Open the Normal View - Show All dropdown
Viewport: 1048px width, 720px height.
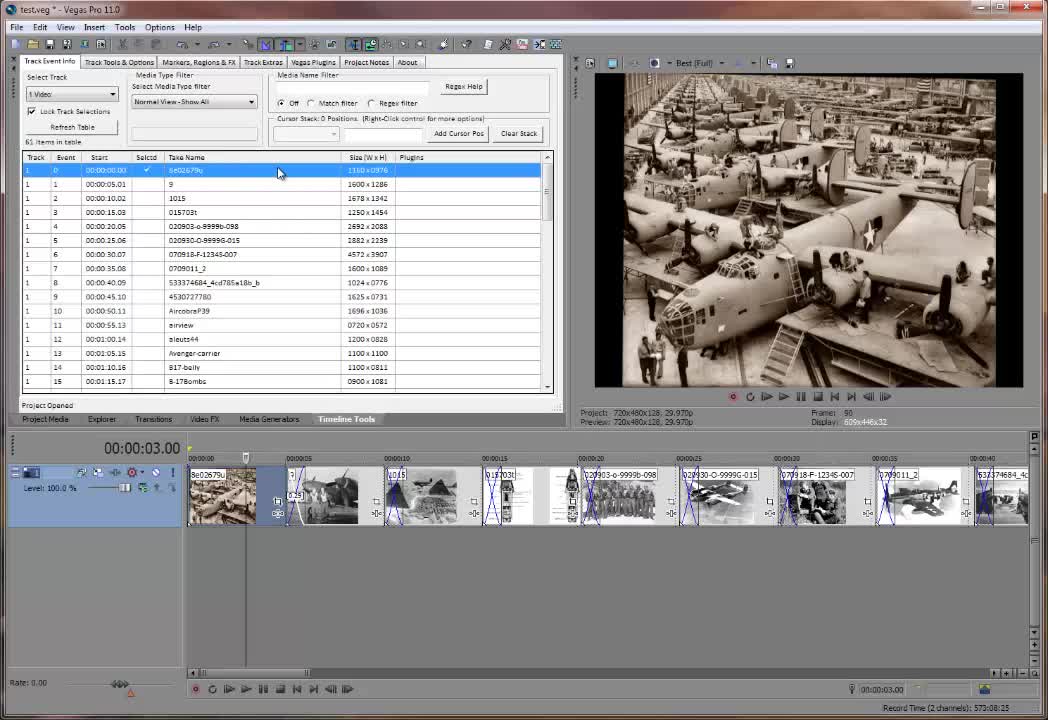point(194,102)
